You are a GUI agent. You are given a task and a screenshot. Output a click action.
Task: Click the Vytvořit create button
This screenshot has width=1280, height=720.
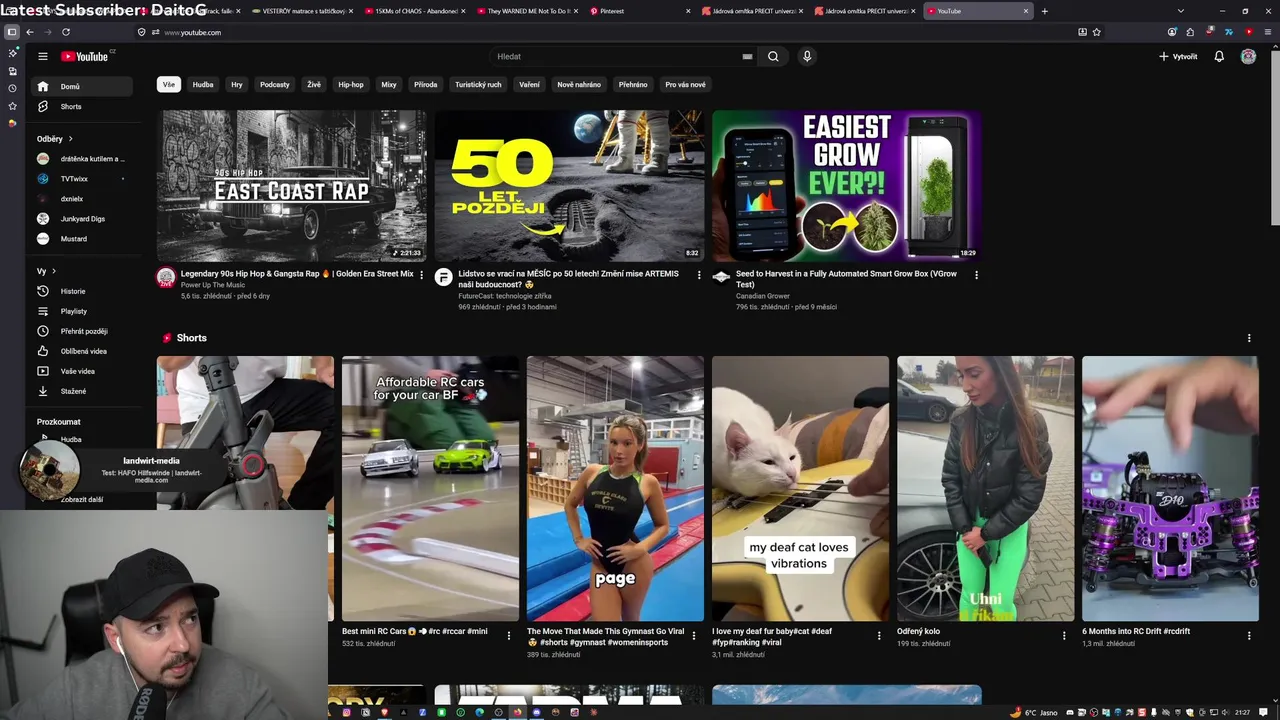pos(1178,57)
